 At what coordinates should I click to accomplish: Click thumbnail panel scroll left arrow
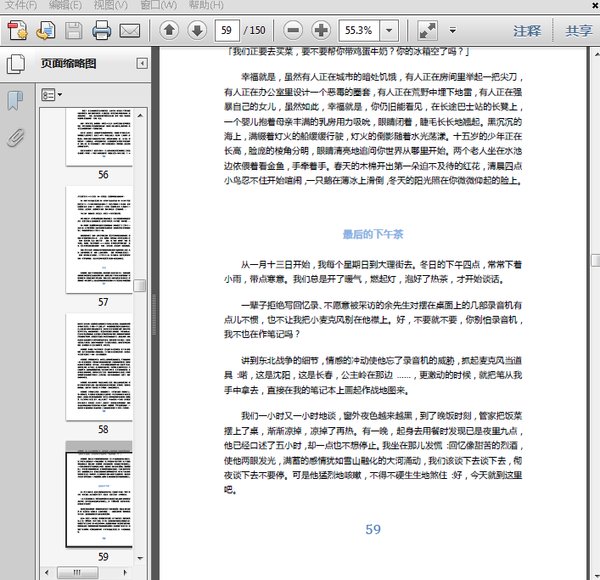[47, 573]
